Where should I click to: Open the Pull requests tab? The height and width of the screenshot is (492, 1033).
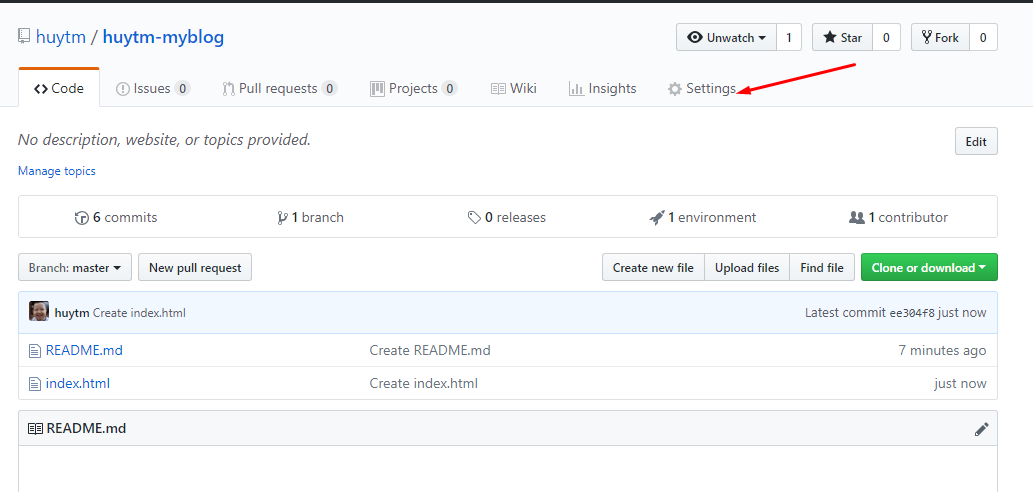pyautogui.click(x=280, y=88)
